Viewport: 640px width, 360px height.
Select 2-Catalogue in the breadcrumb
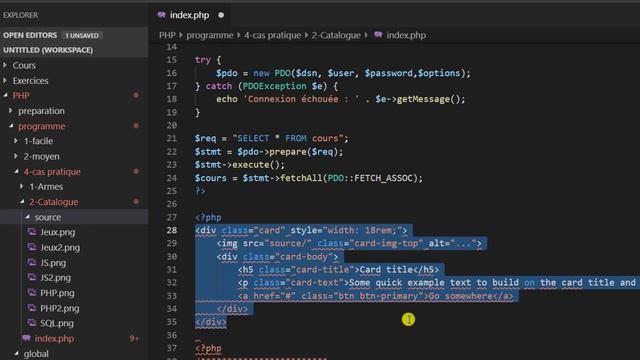tap(336, 36)
